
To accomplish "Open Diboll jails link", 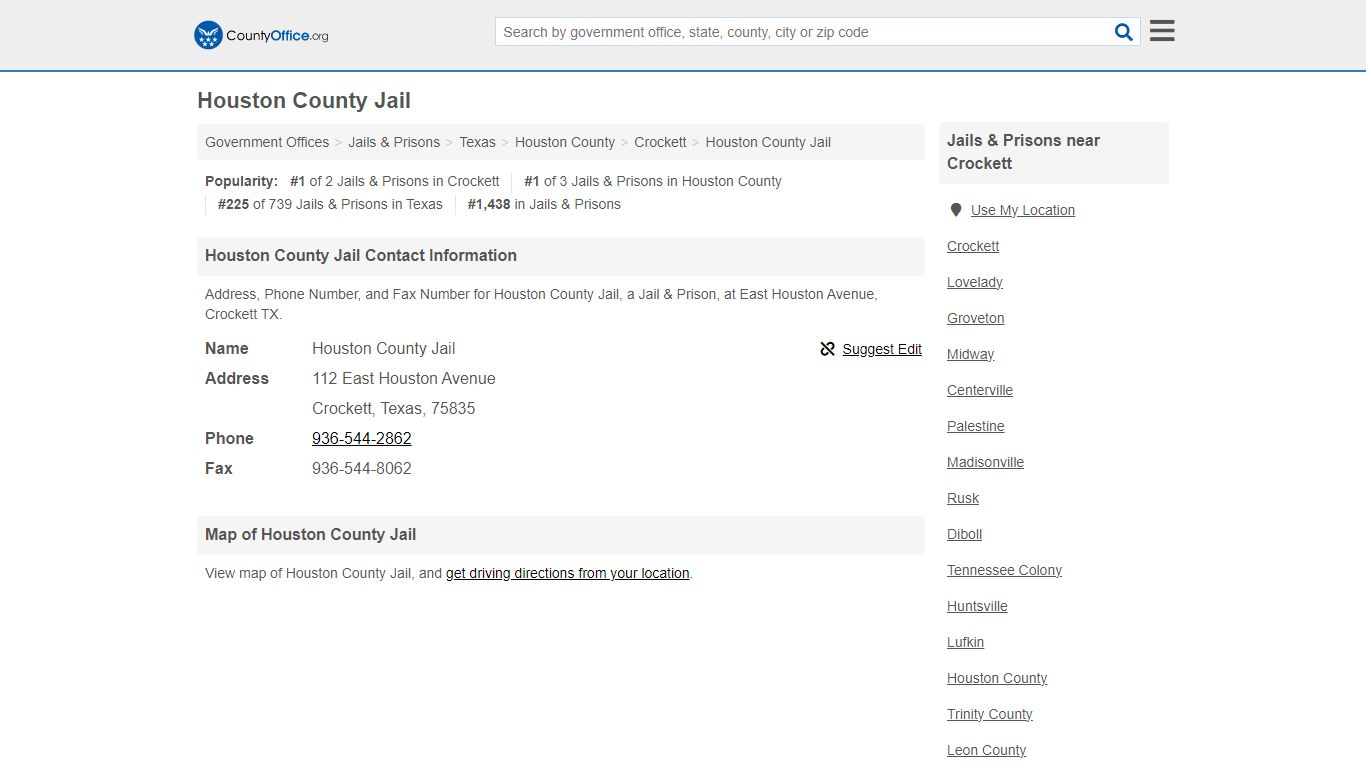I will [x=965, y=534].
